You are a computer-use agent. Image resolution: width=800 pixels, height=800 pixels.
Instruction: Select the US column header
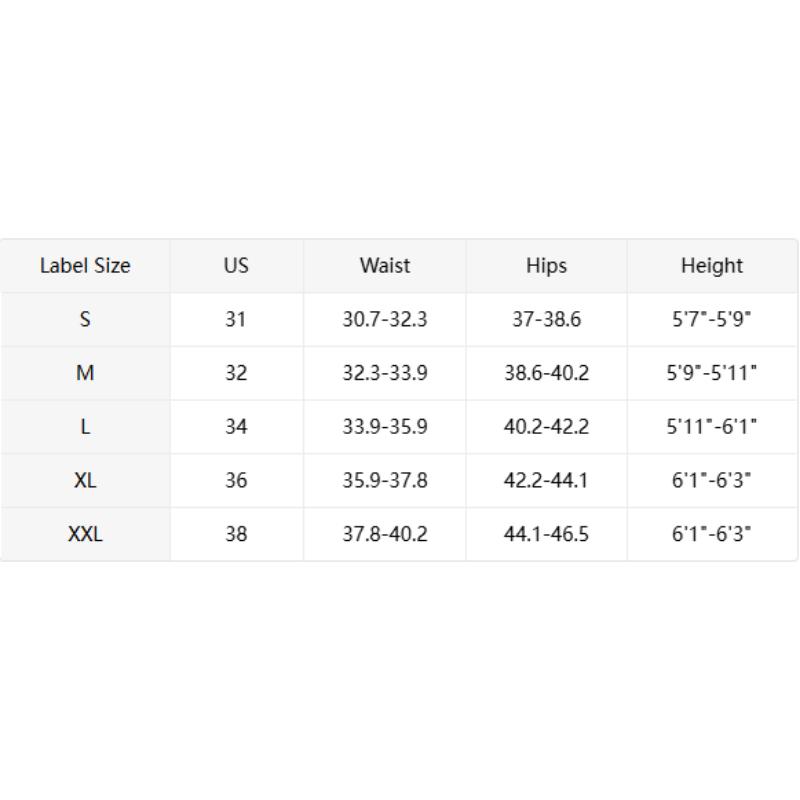tap(236, 266)
